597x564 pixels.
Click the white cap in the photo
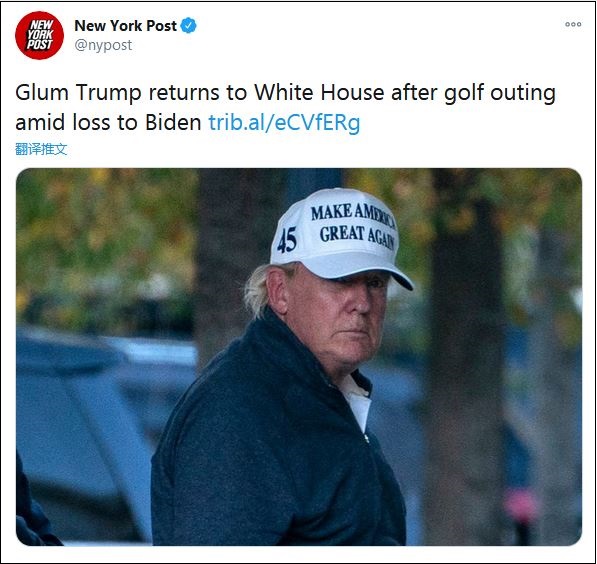[338, 236]
